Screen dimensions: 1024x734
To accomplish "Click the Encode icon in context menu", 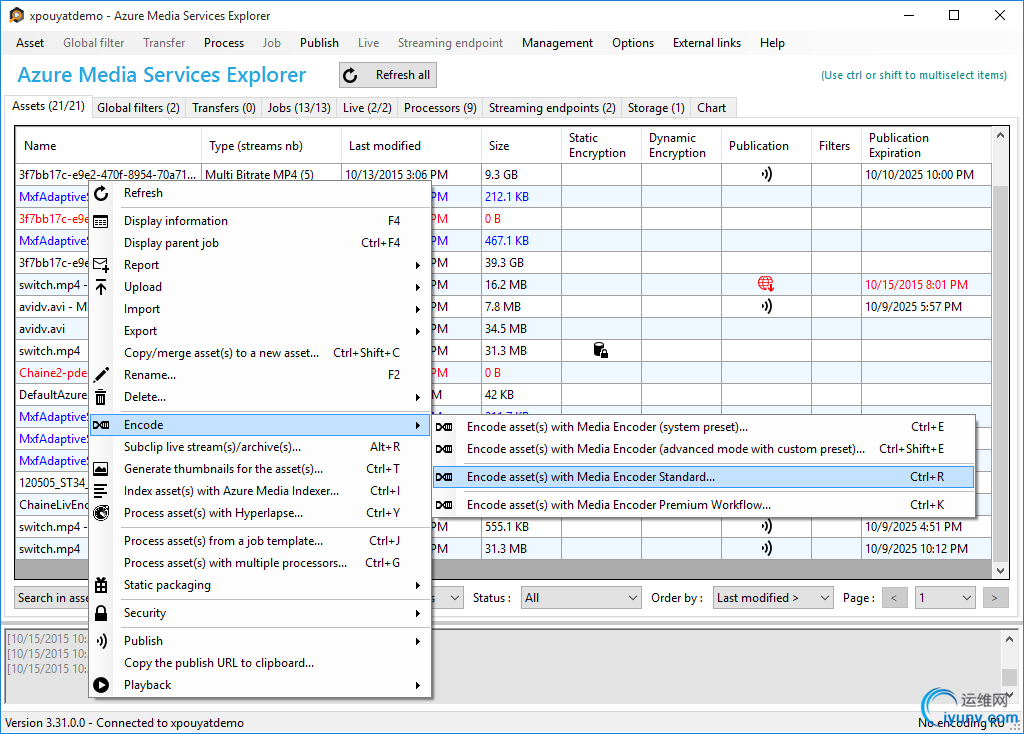I will 101,425.
